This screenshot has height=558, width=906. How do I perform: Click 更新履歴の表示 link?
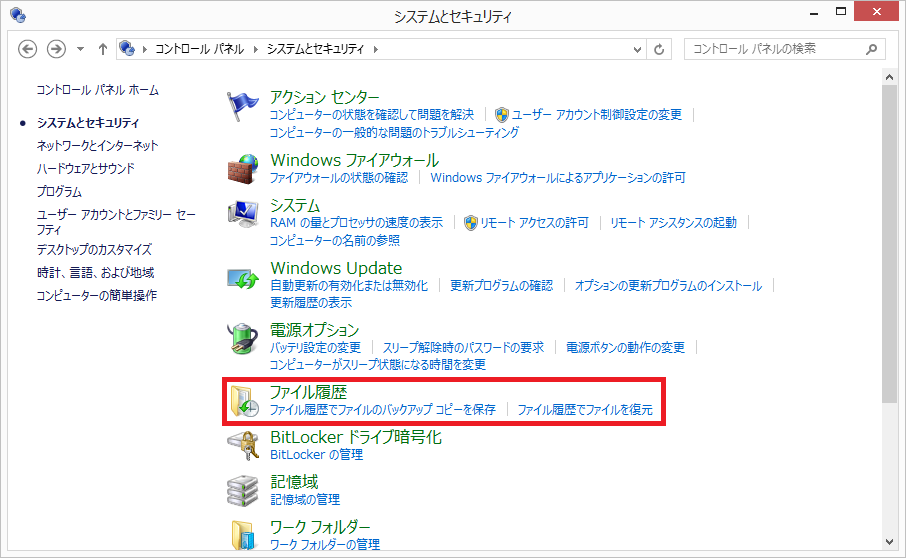click(x=311, y=303)
